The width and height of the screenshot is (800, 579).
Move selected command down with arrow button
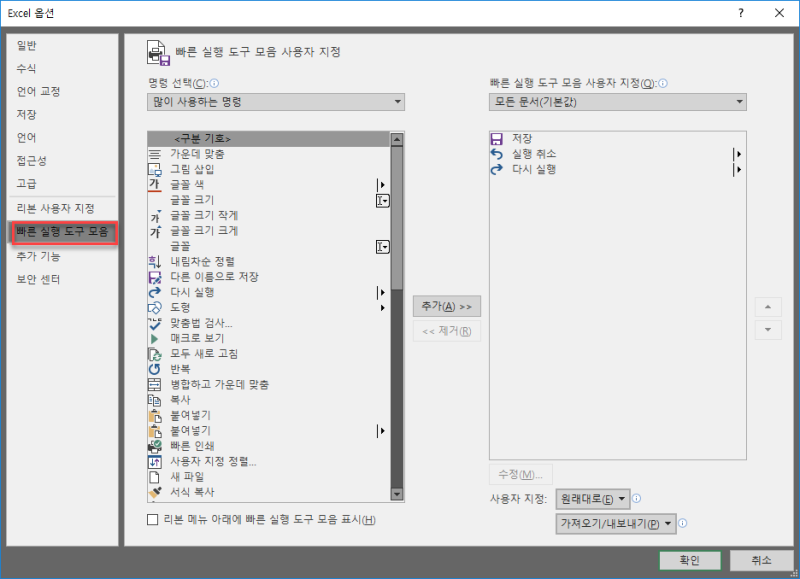[x=768, y=330]
